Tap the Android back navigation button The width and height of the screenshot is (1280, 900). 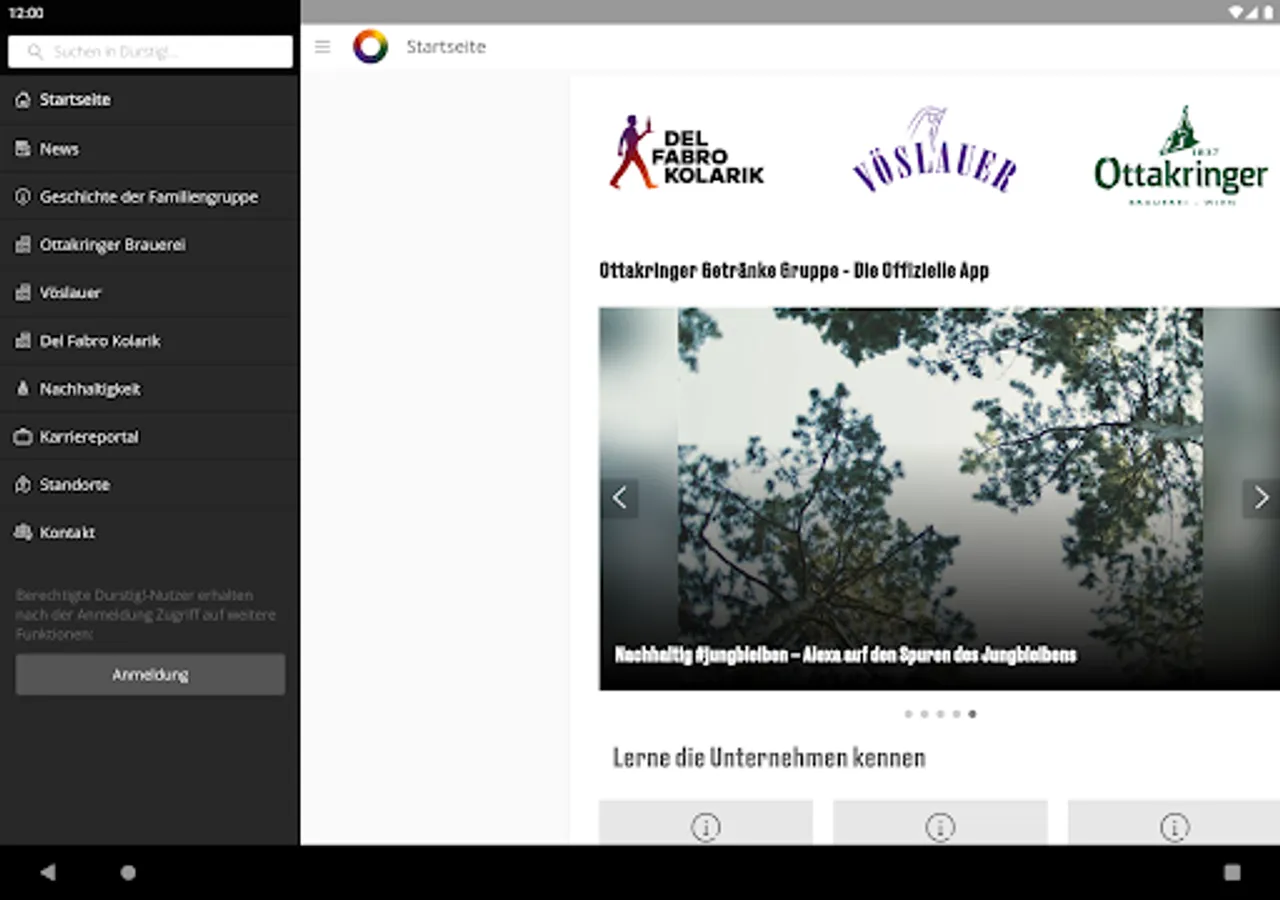tap(47, 872)
